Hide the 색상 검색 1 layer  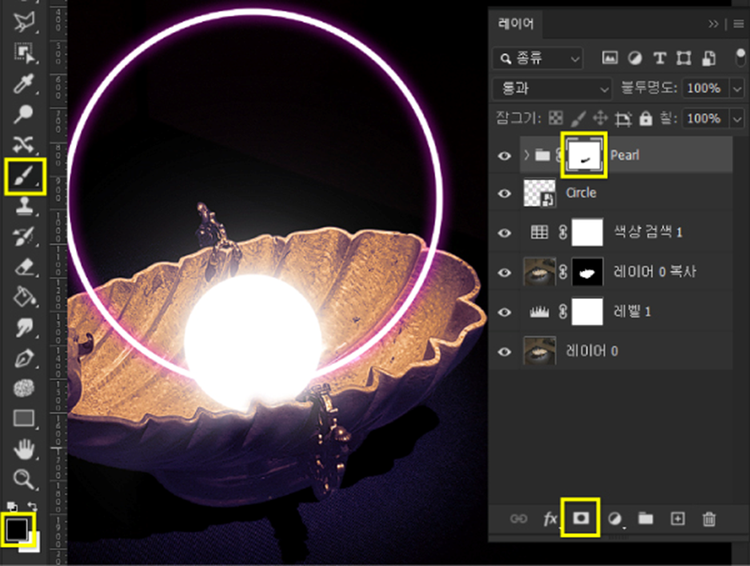[x=504, y=233]
